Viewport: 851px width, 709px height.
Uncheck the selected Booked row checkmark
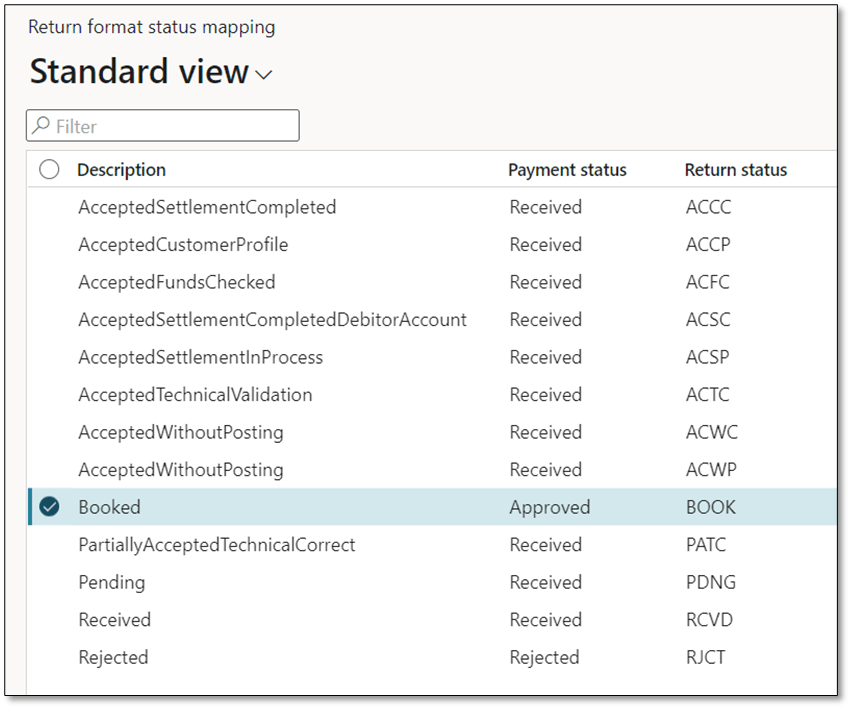click(49, 507)
